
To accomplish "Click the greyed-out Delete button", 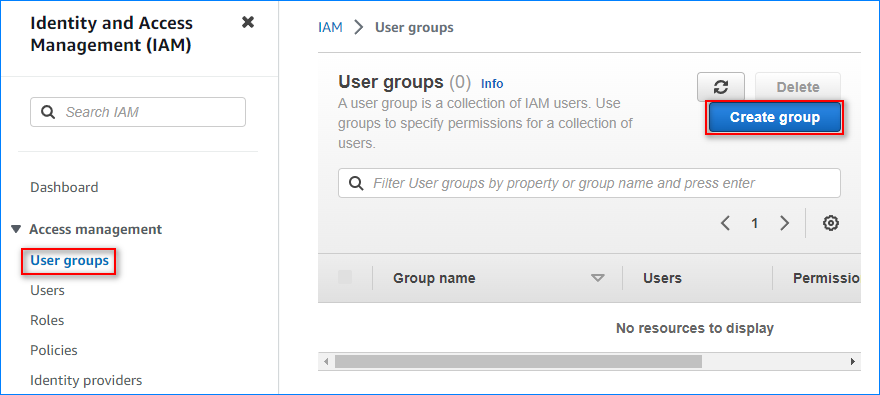I will [798, 87].
